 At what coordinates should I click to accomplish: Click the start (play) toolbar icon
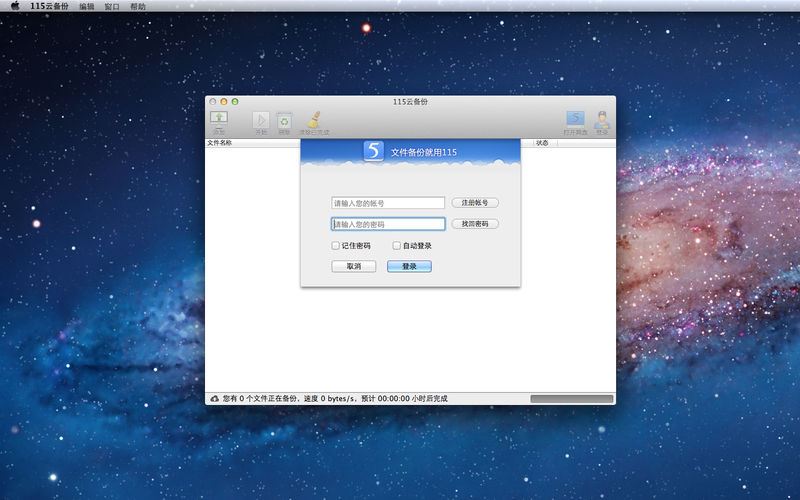tap(261, 120)
